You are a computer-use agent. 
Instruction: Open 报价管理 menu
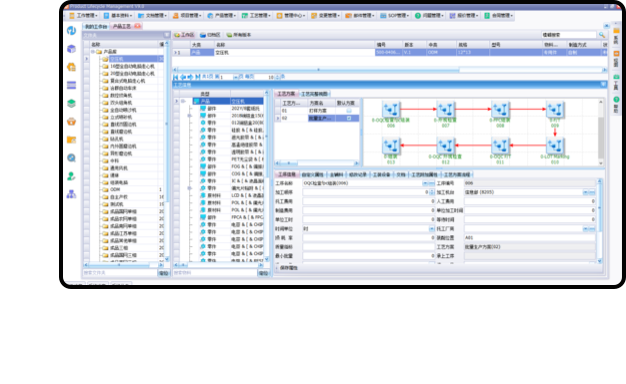pos(464,16)
